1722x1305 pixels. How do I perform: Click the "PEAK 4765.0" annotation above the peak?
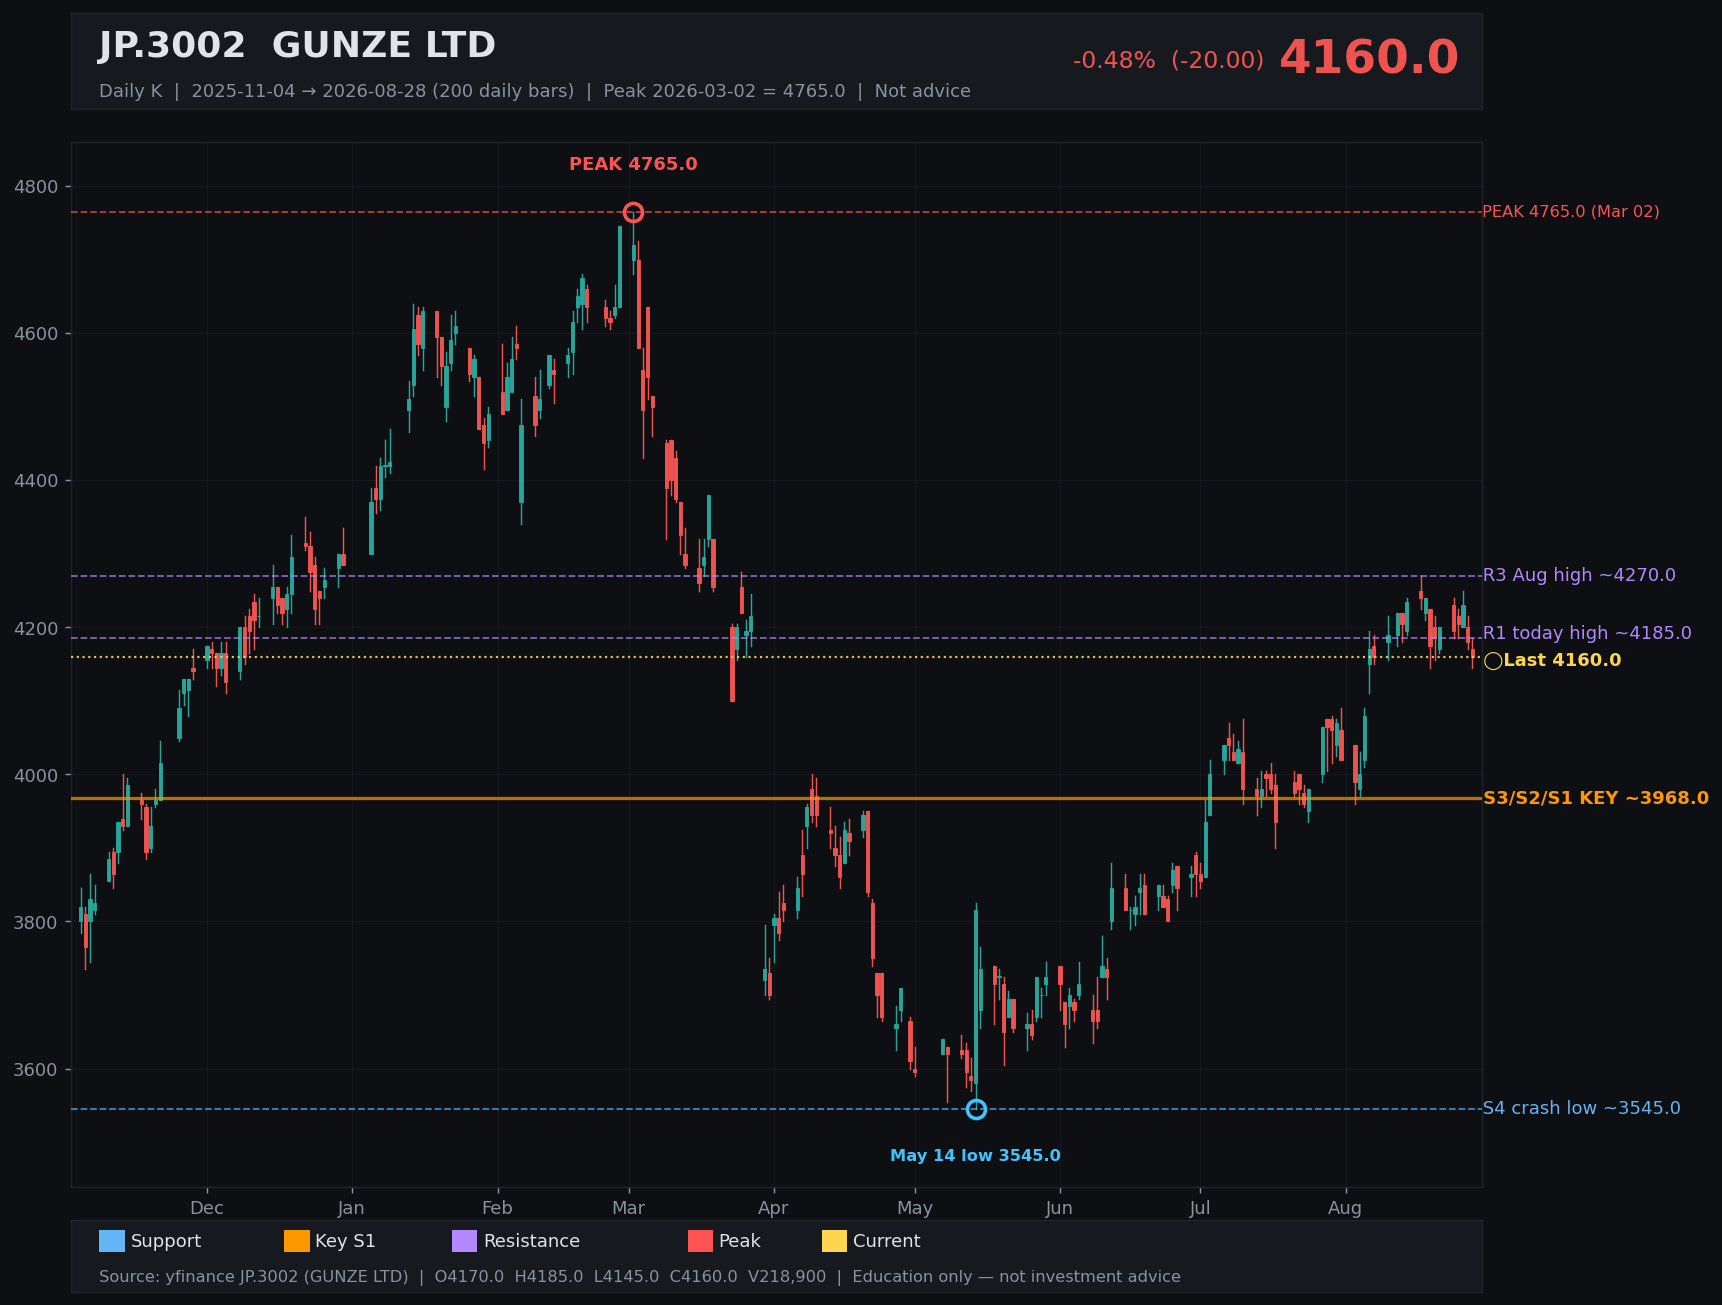click(x=633, y=164)
